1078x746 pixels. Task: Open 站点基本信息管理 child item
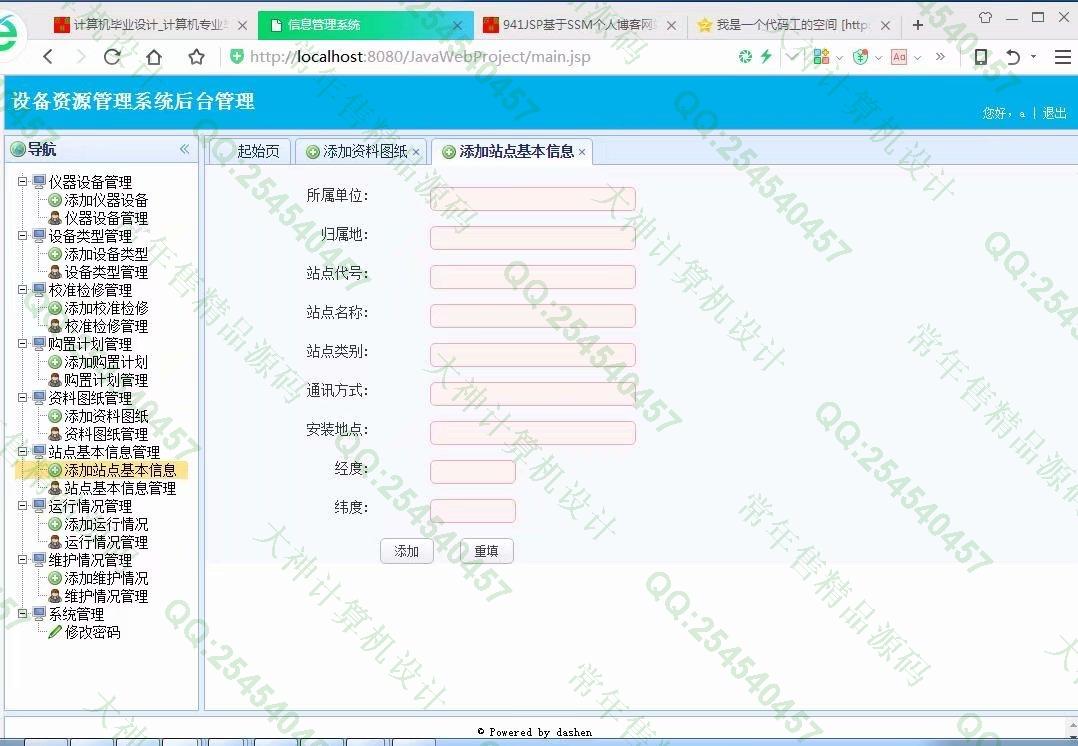click(x=120, y=488)
